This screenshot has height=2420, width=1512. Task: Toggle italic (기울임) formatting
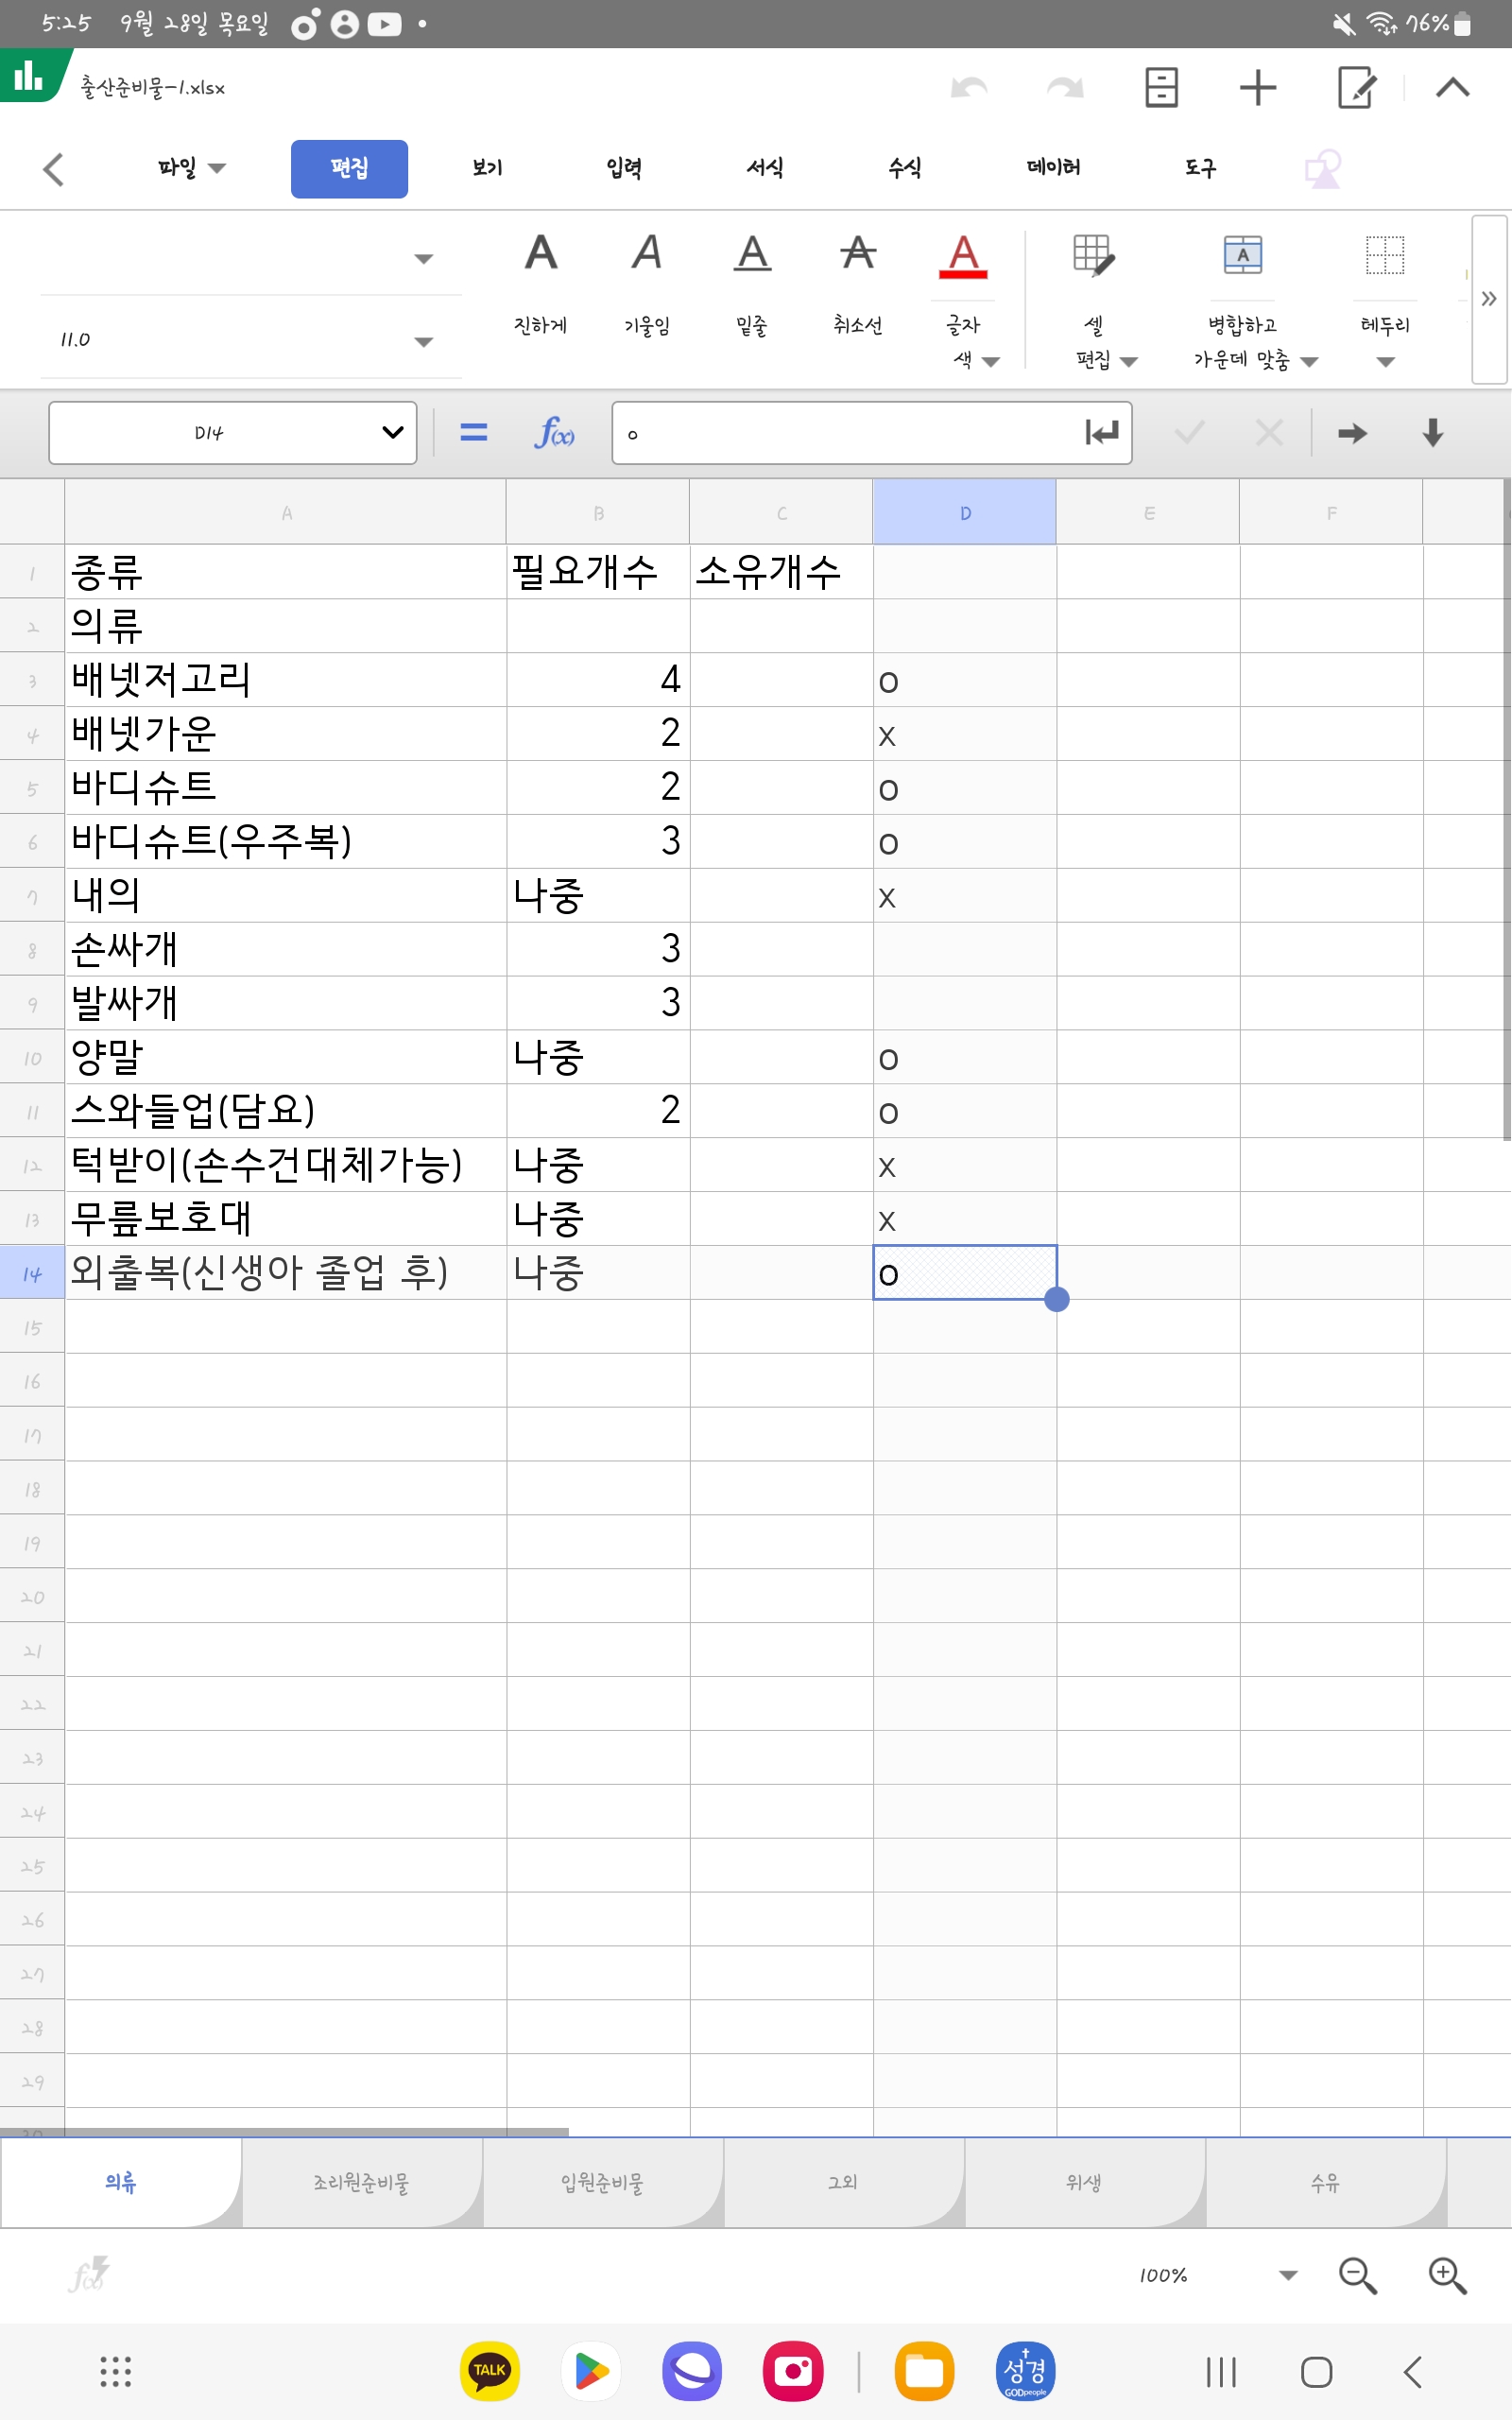(x=646, y=280)
